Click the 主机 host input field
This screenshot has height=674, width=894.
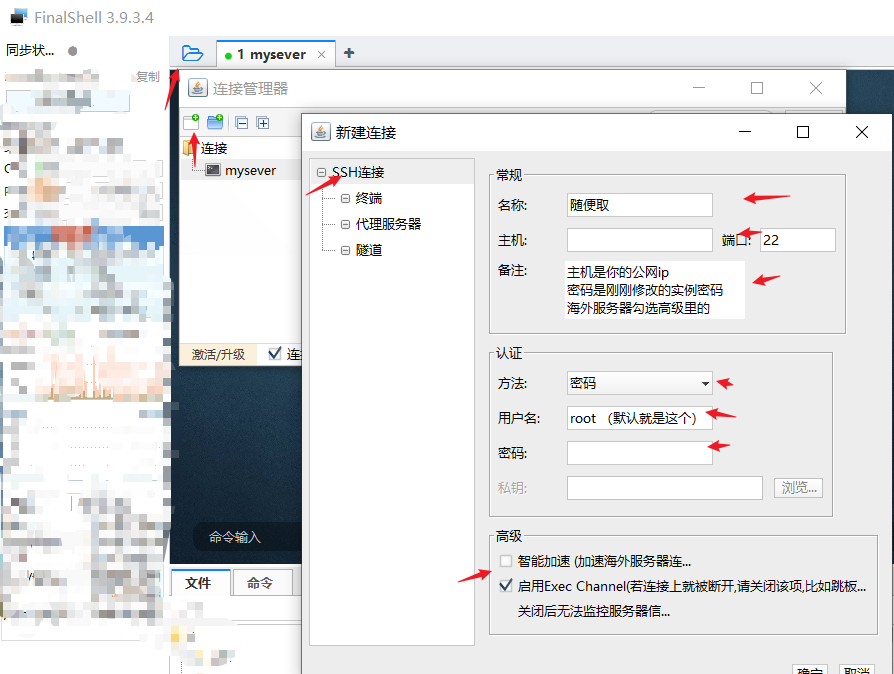point(640,240)
